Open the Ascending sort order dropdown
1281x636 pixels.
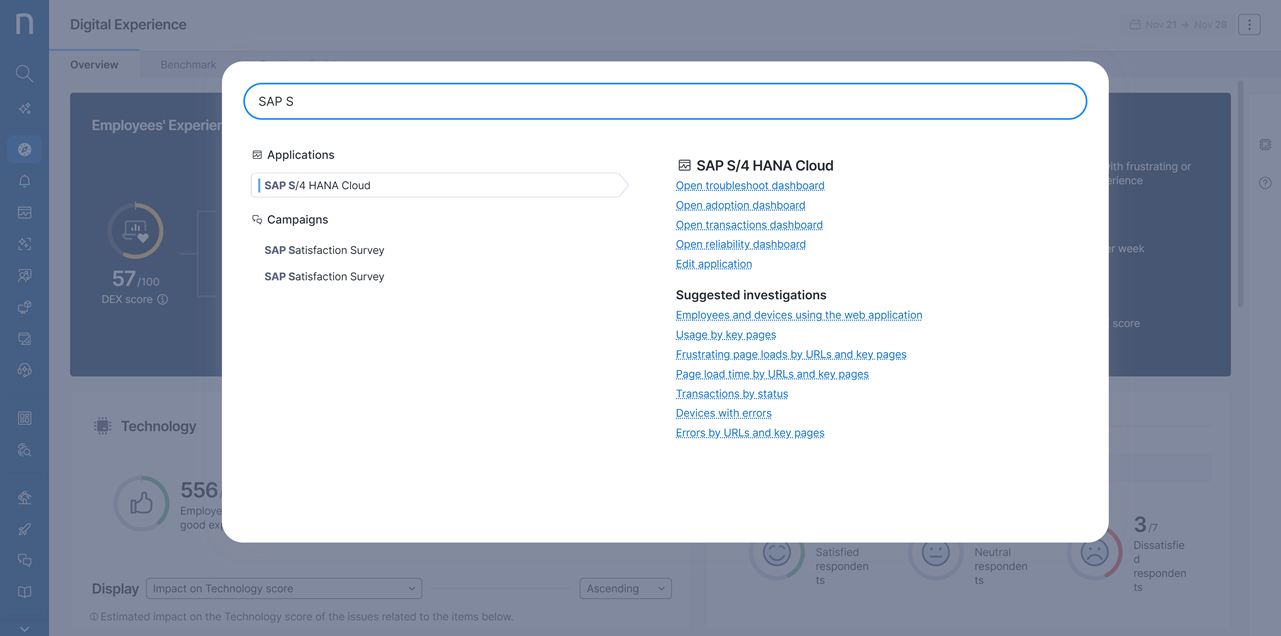tap(625, 589)
